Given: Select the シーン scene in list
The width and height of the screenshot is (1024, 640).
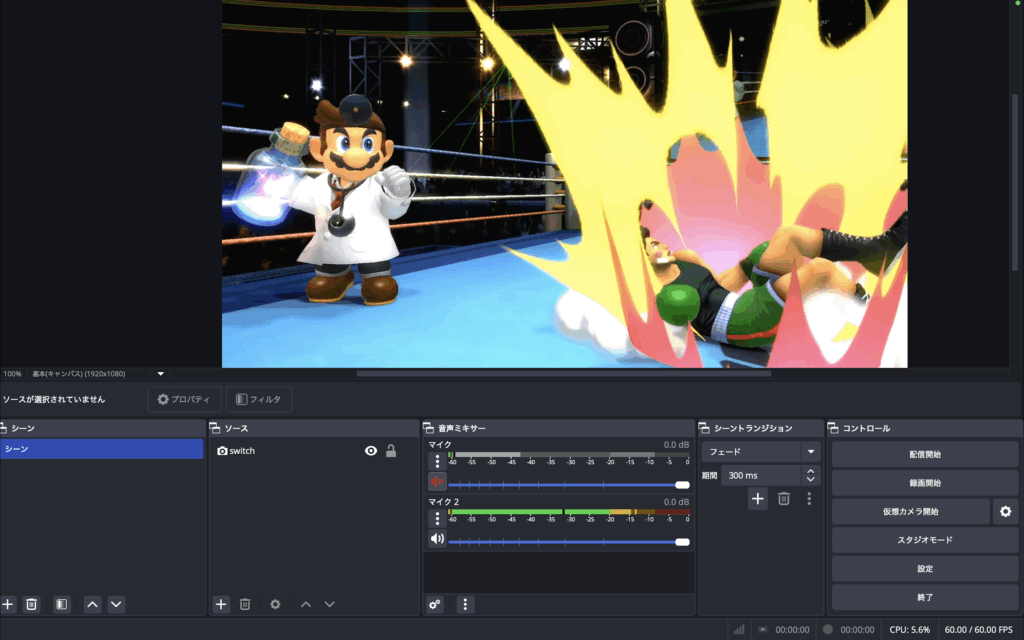Looking at the screenshot, I should pos(102,449).
